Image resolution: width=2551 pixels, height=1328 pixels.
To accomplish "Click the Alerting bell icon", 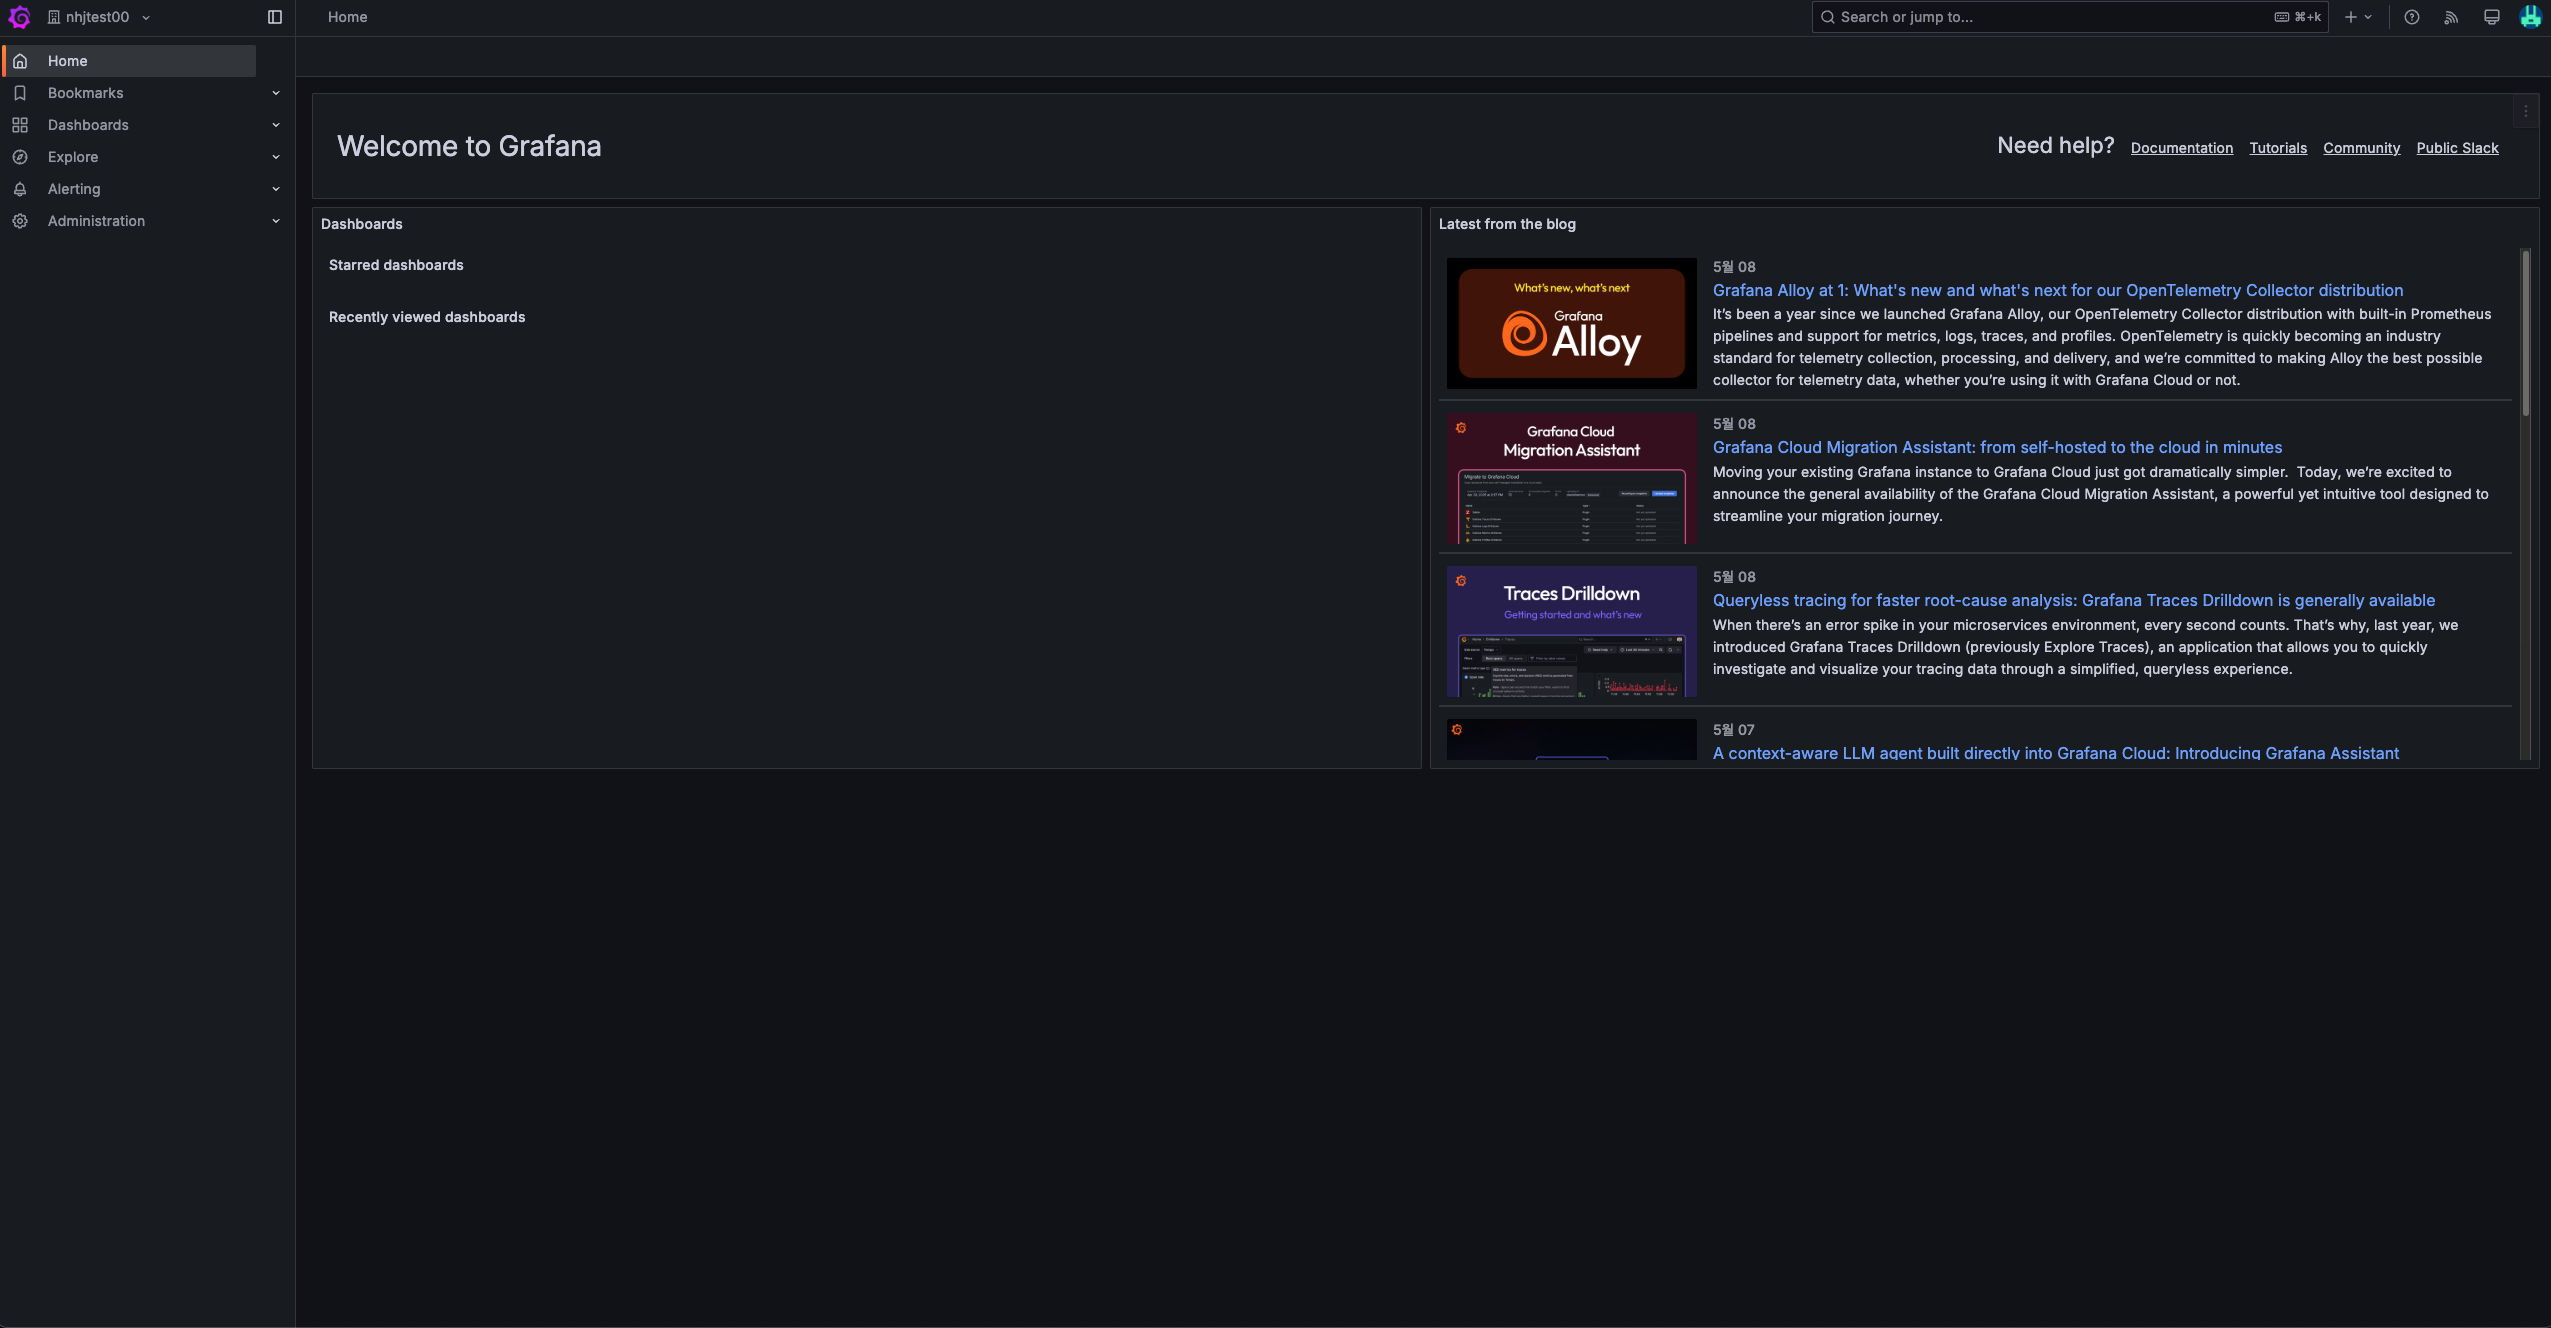I will point(20,189).
